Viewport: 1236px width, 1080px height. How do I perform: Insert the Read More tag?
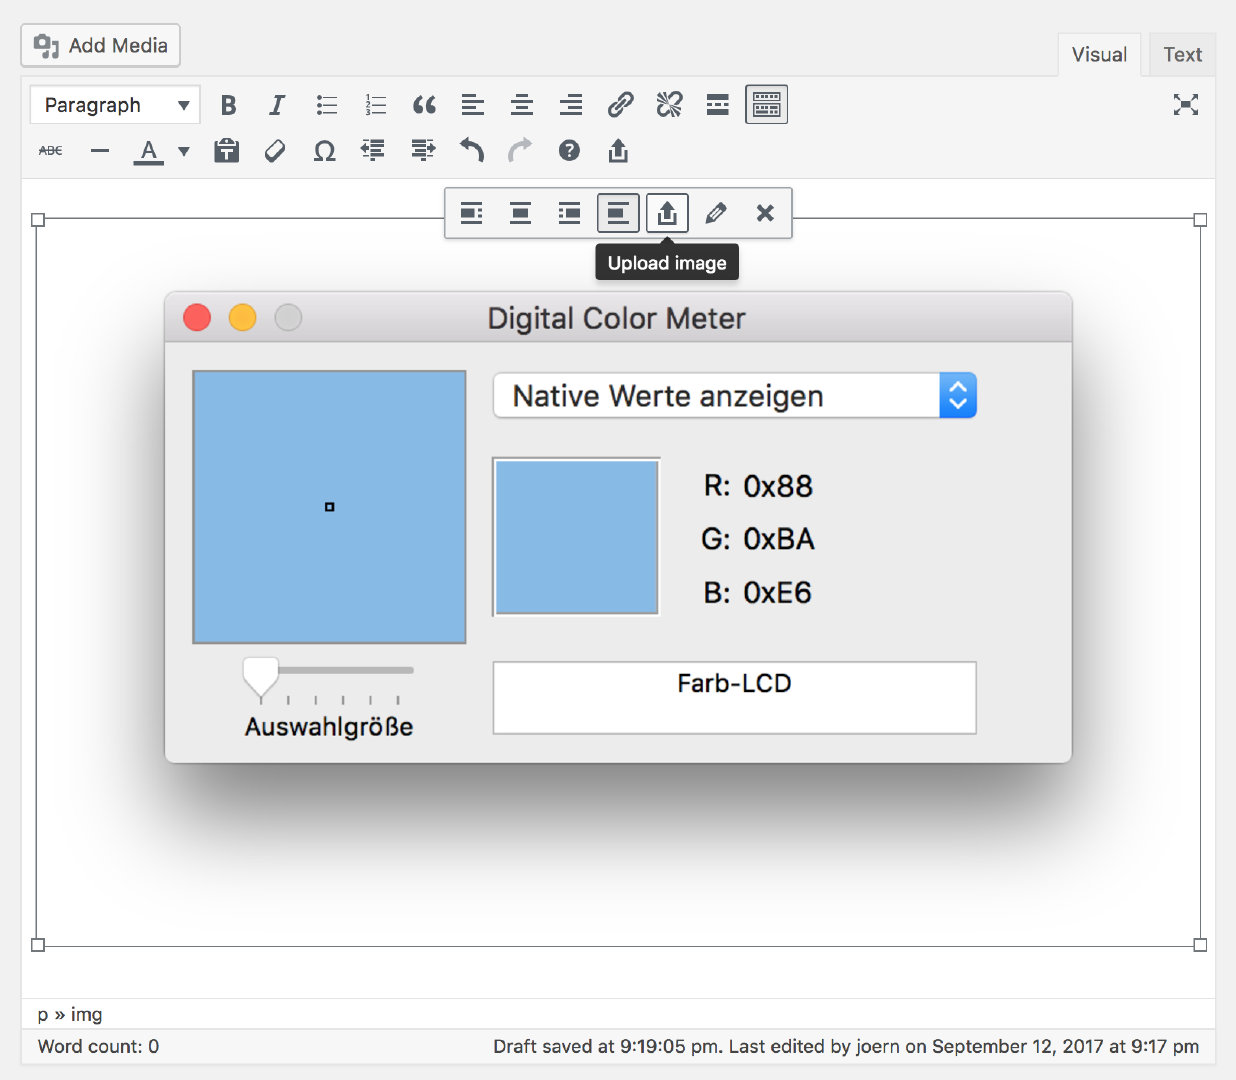click(x=717, y=105)
